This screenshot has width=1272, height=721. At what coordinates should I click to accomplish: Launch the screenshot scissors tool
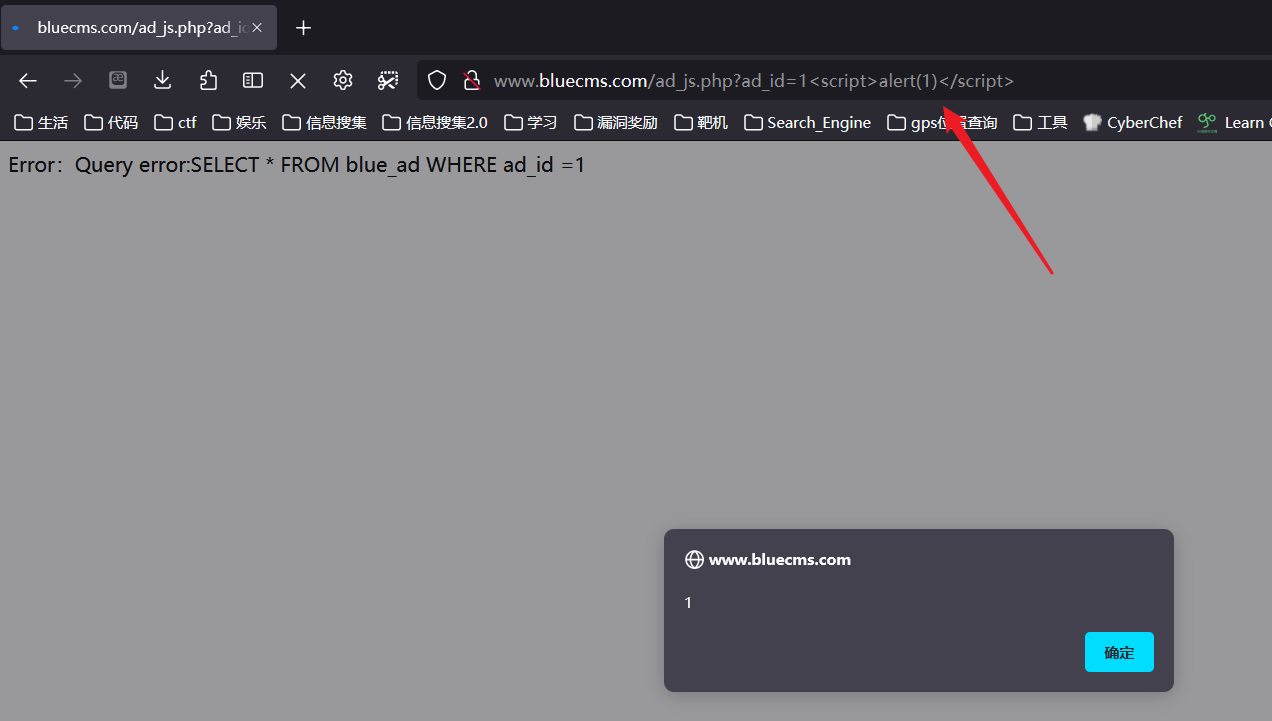pyautogui.click(x=388, y=80)
